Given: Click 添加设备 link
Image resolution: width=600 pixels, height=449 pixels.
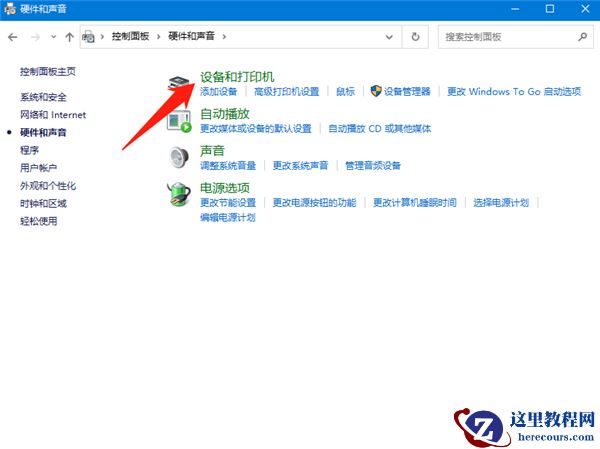Looking at the screenshot, I should [218, 91].
